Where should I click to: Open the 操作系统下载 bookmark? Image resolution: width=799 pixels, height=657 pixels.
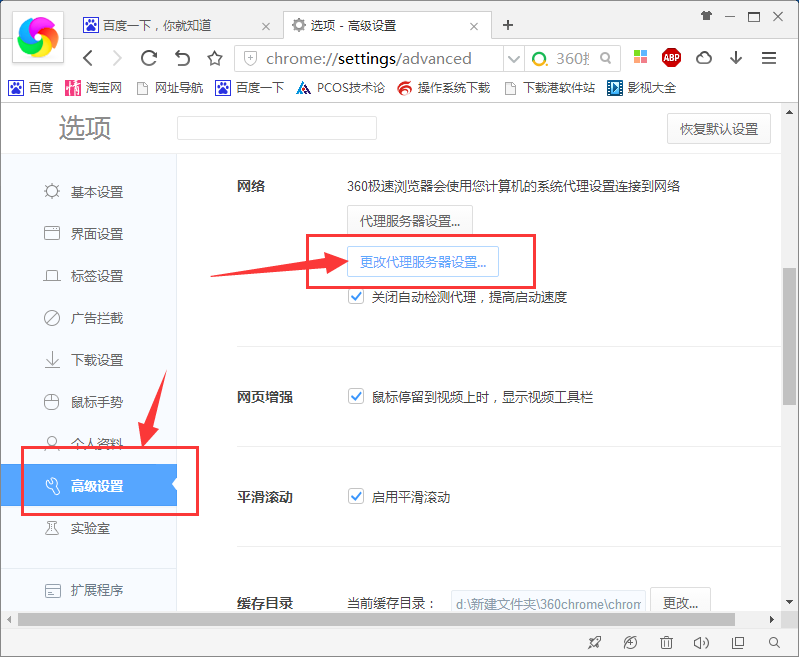[x=443, y=88]
